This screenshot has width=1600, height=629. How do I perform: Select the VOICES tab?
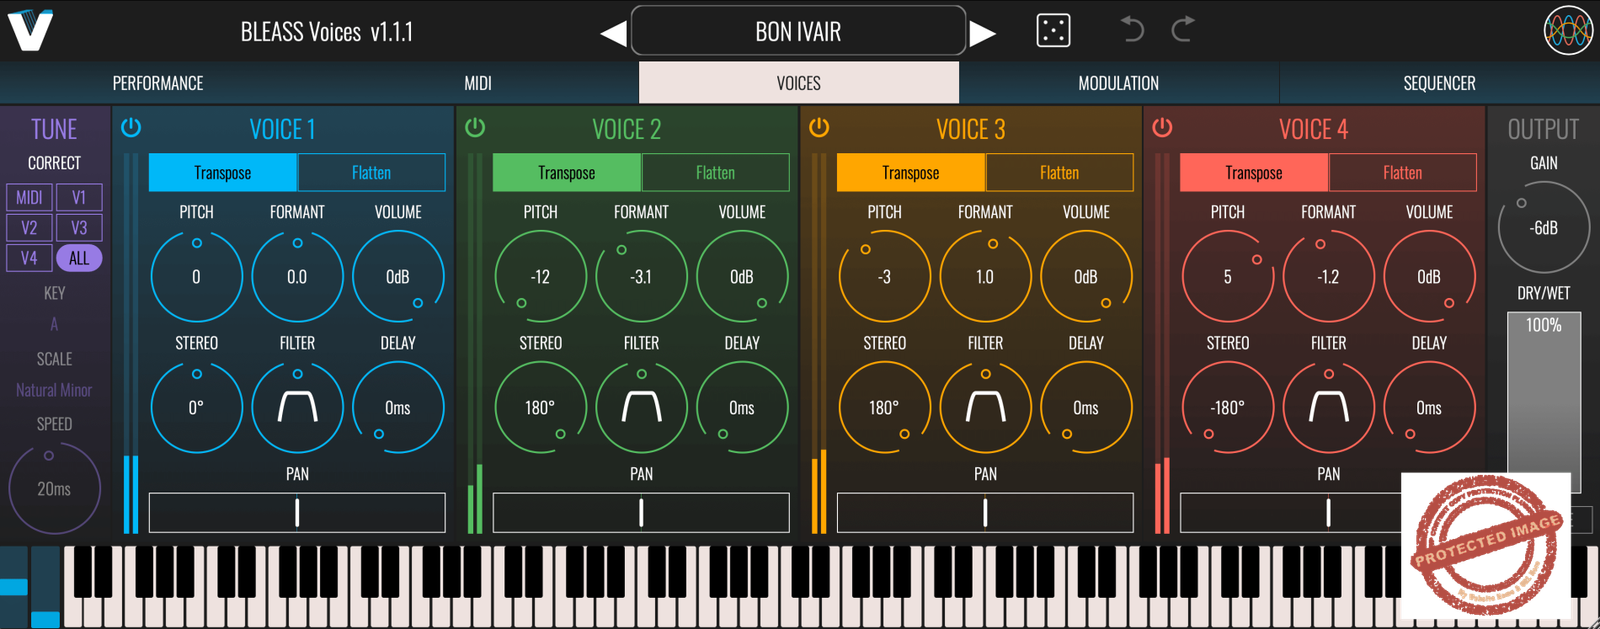point(798,83)
